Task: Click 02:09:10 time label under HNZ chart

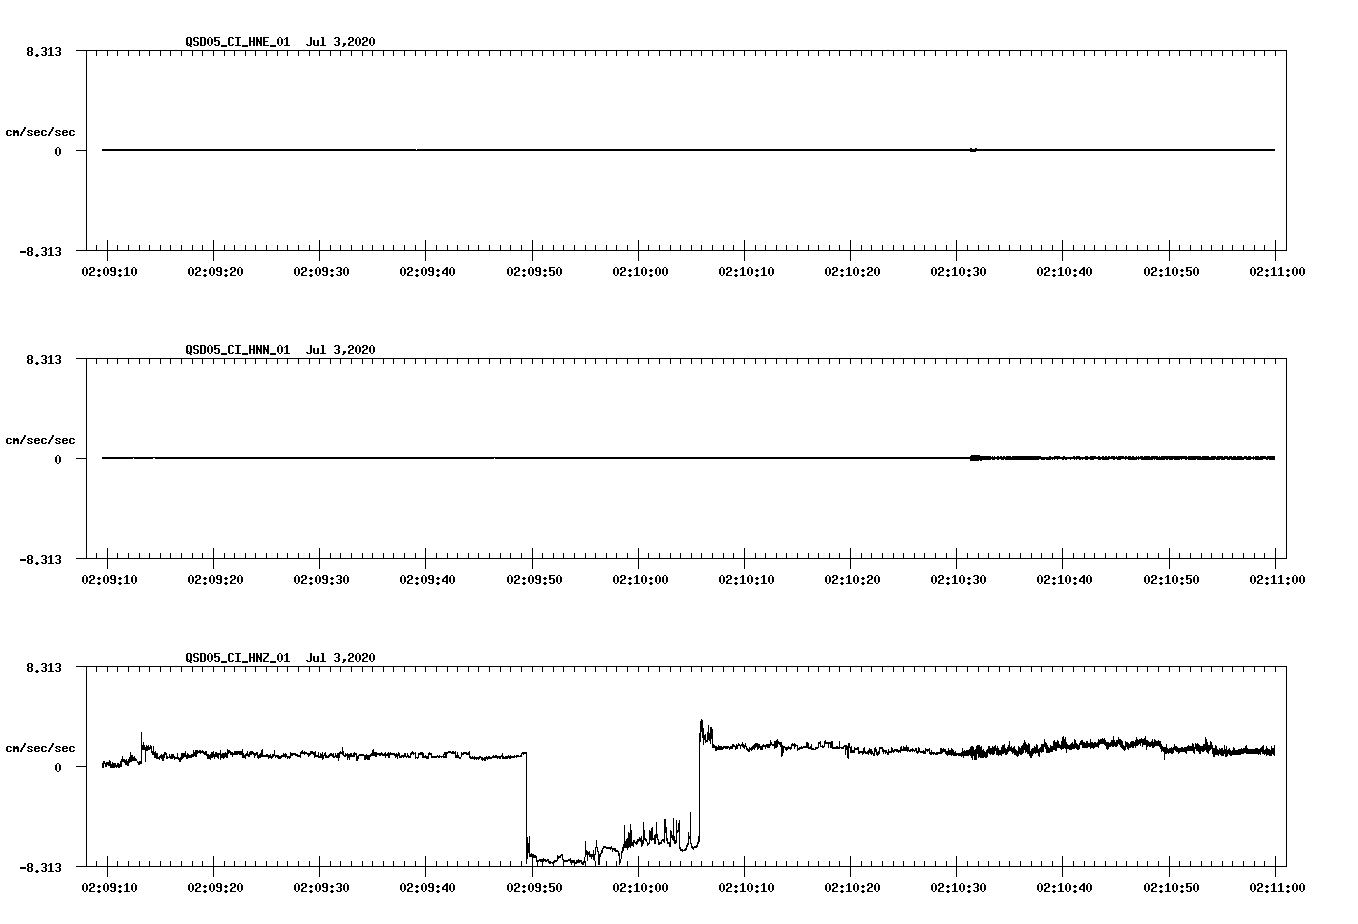Action: tap(108, 887)
